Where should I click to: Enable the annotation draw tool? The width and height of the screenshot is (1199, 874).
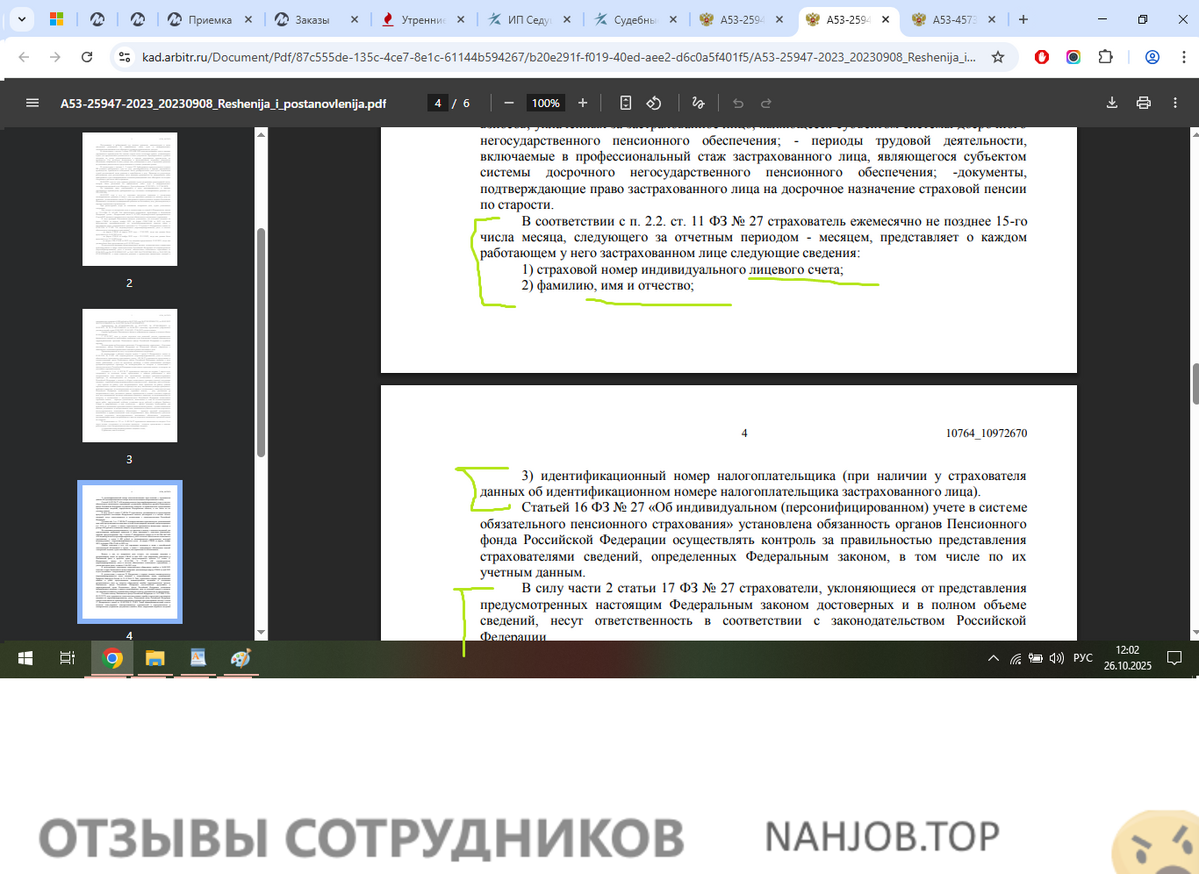click(x=698, y=103)
